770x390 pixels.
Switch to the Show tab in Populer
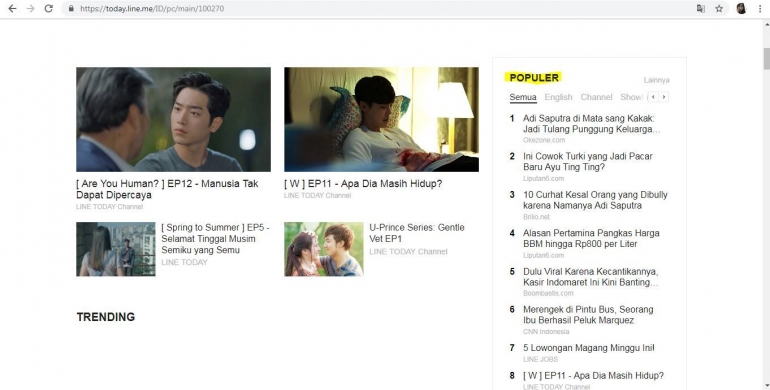[631, 97]
